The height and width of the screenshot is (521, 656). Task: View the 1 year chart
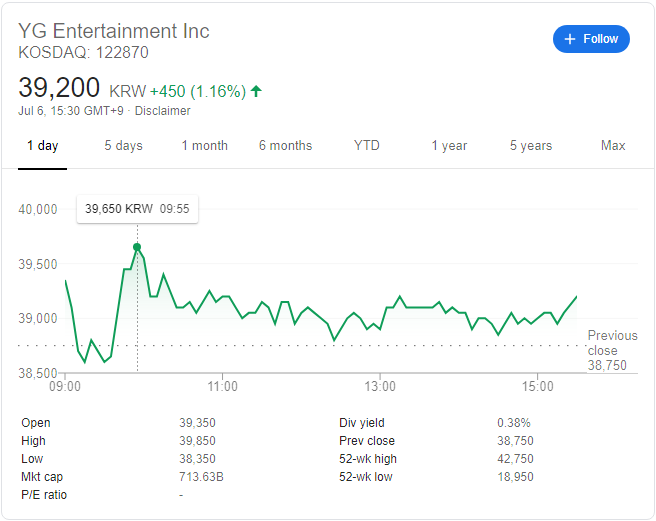click(x=449, y=146)
